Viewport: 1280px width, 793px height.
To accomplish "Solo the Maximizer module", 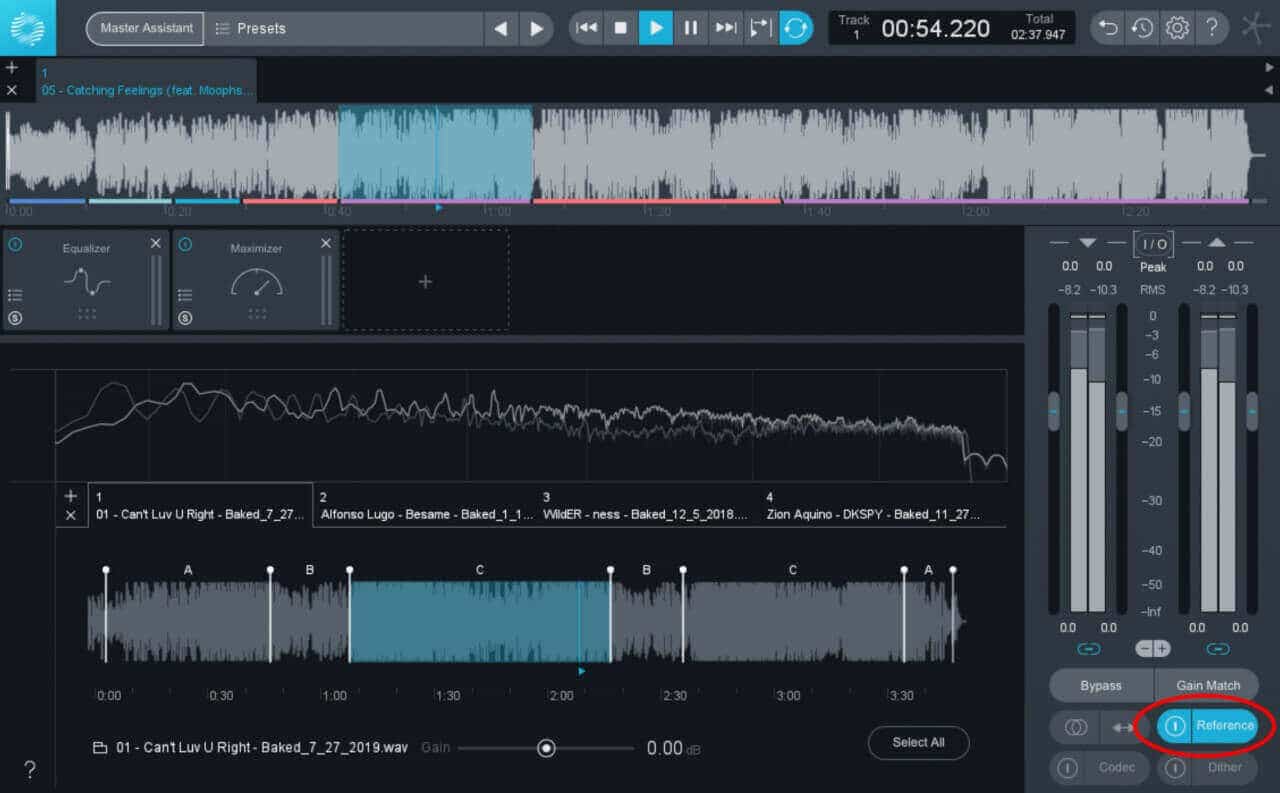I will coord(185,318).
